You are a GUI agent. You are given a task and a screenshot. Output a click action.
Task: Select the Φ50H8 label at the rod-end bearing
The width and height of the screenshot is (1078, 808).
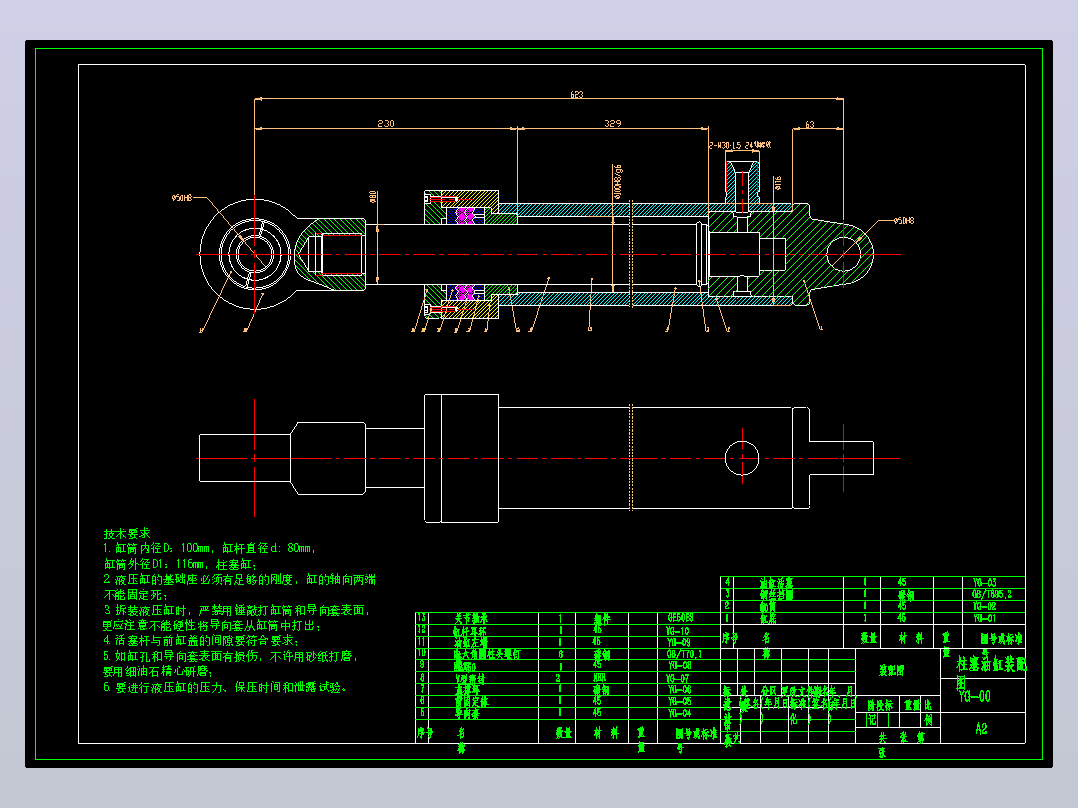(x=182, y=198)
